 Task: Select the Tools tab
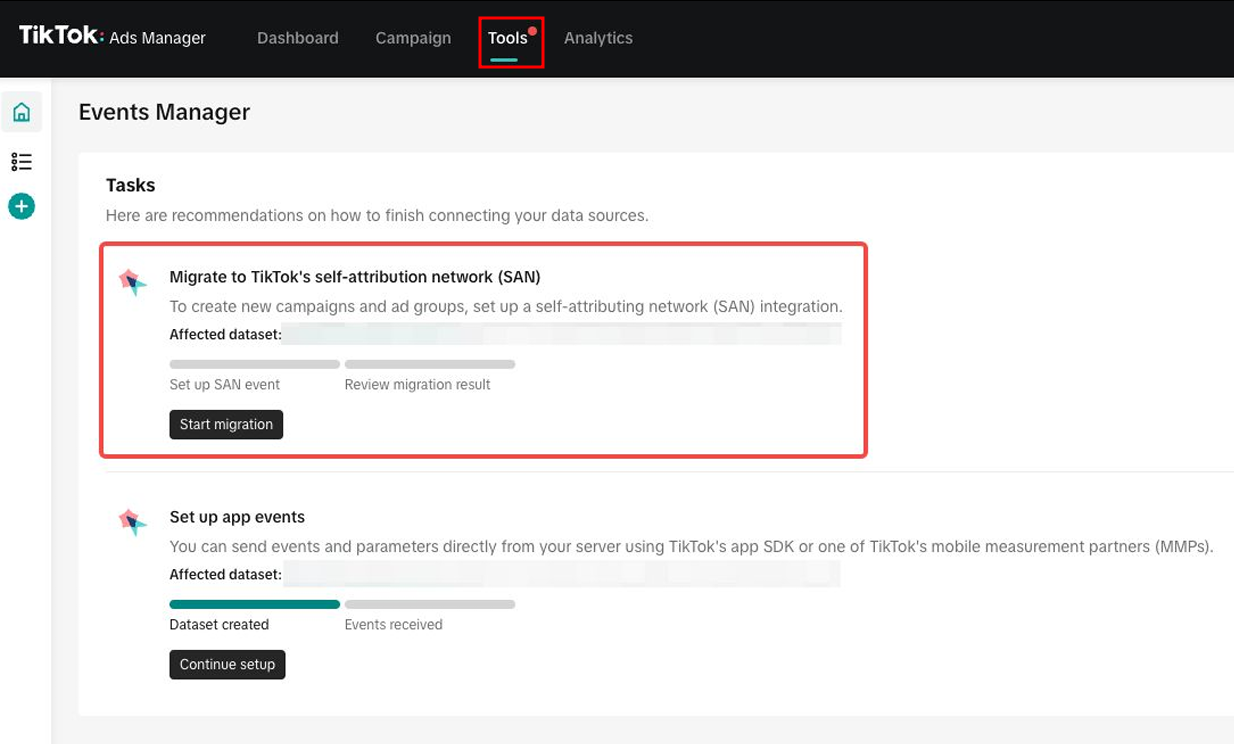[508, 38]
